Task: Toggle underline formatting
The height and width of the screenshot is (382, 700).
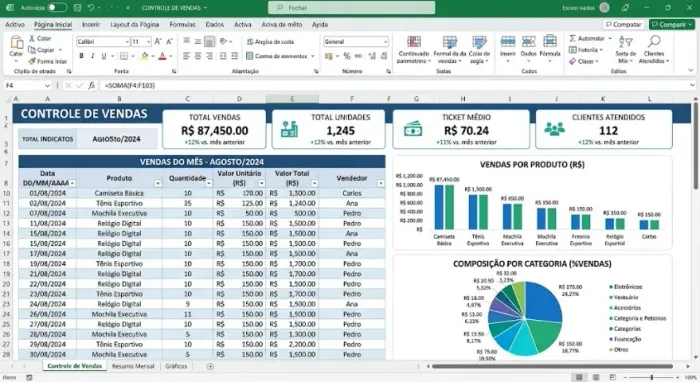Action: click(x=104, y=56)
